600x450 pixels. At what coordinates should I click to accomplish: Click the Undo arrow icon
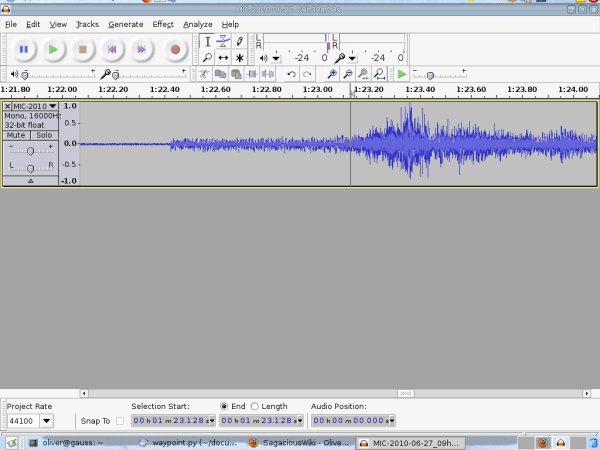(291, 74)
